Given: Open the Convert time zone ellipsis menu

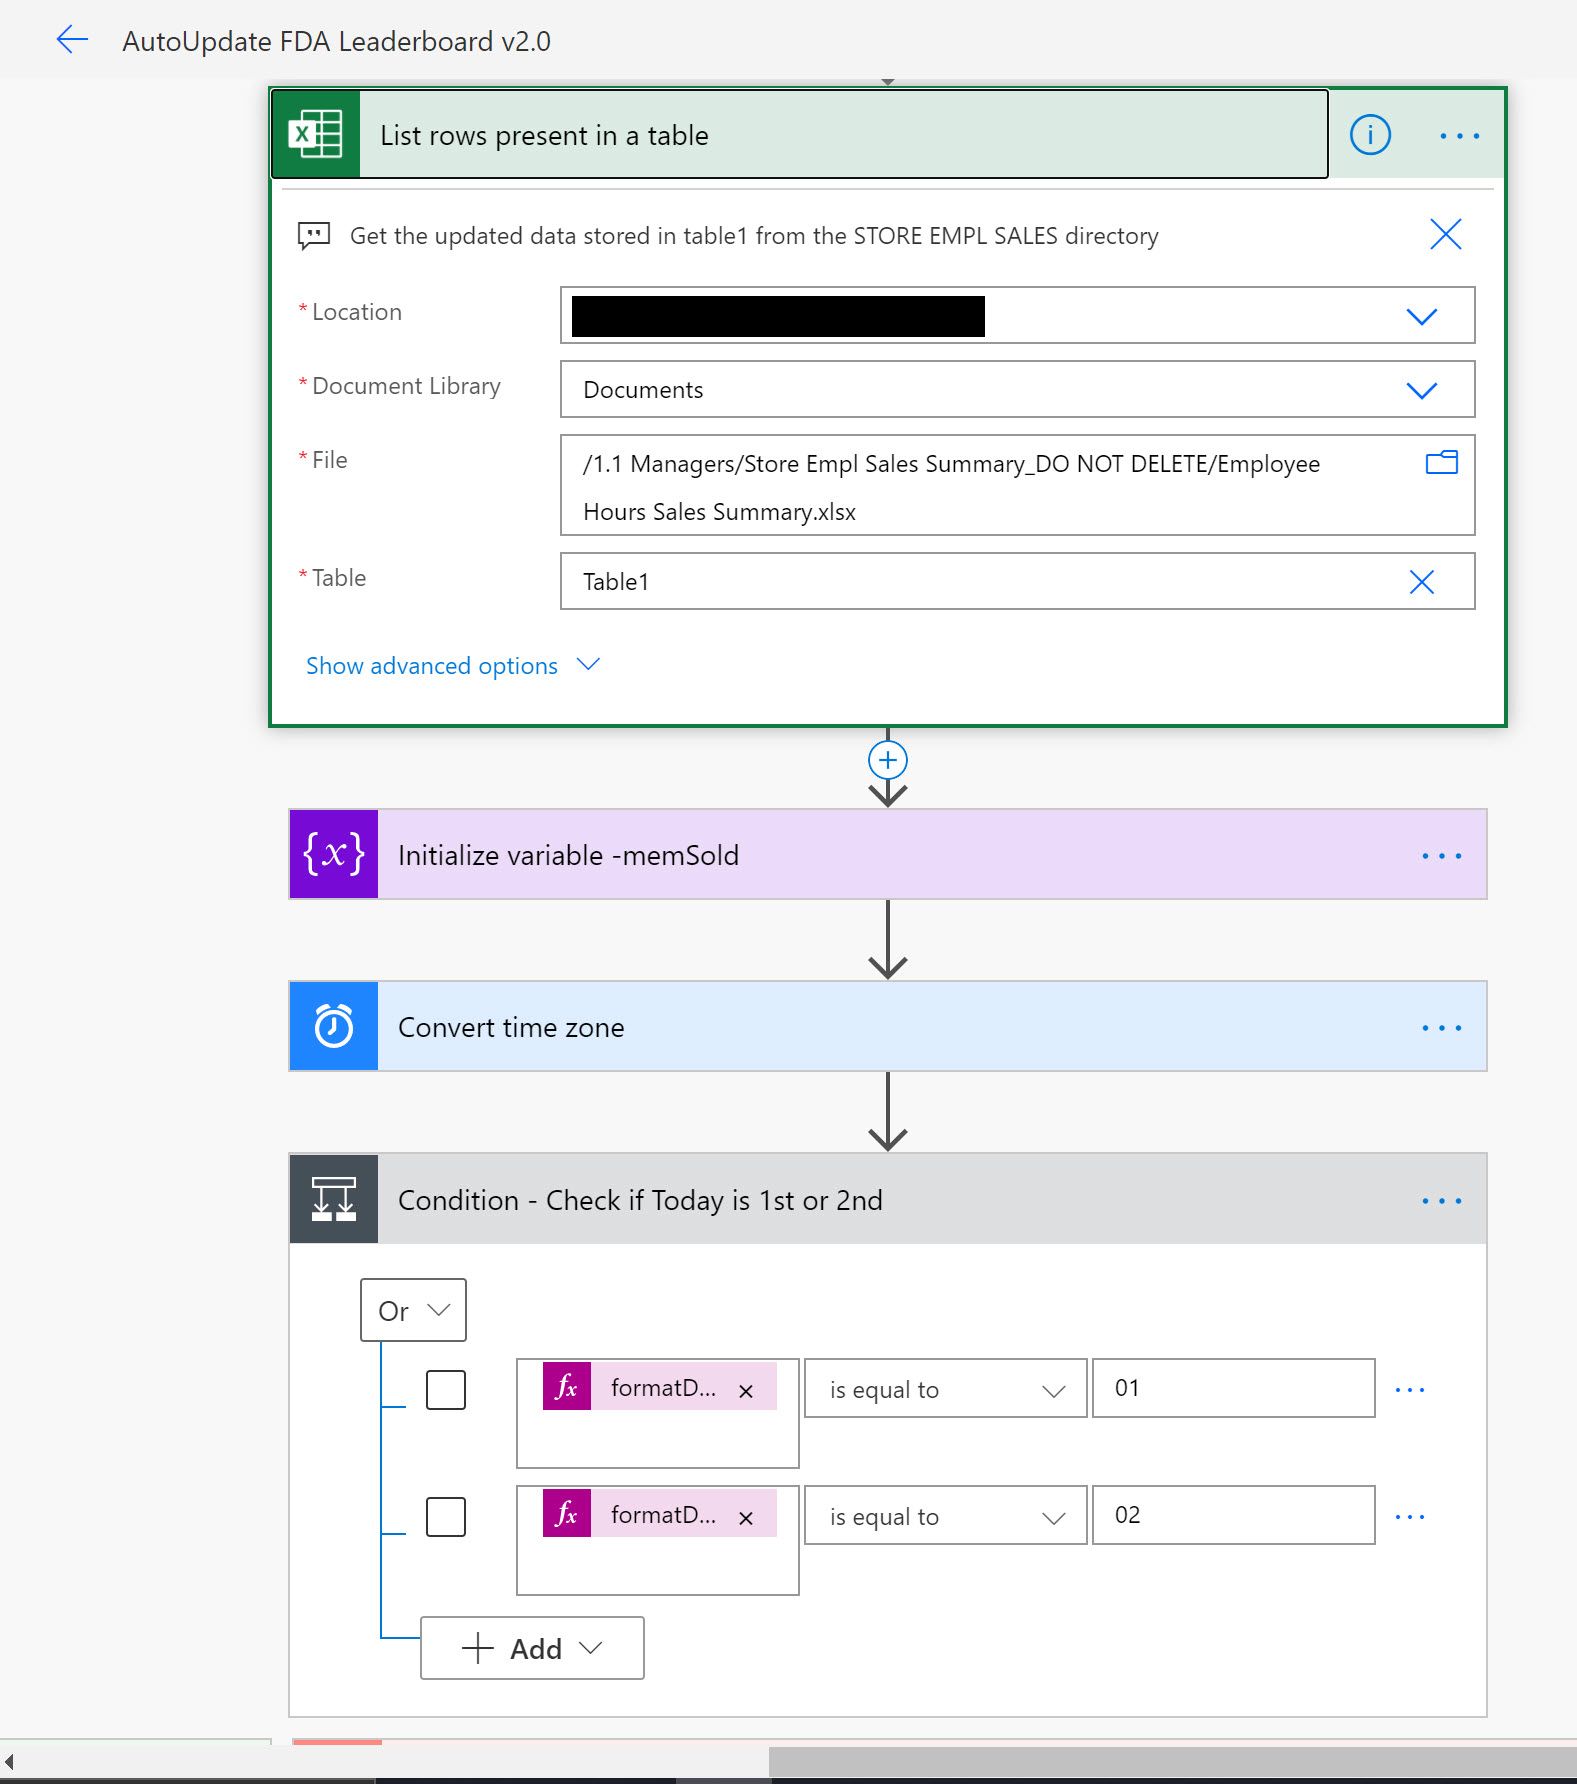Looking at the screenshot, I should 1441,1027.
